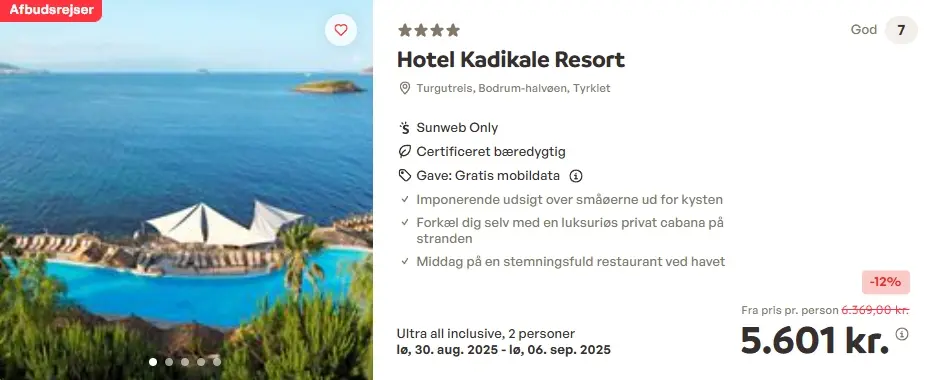
Task: Select the first image carousel dot
Action: (x=153, y=362)
